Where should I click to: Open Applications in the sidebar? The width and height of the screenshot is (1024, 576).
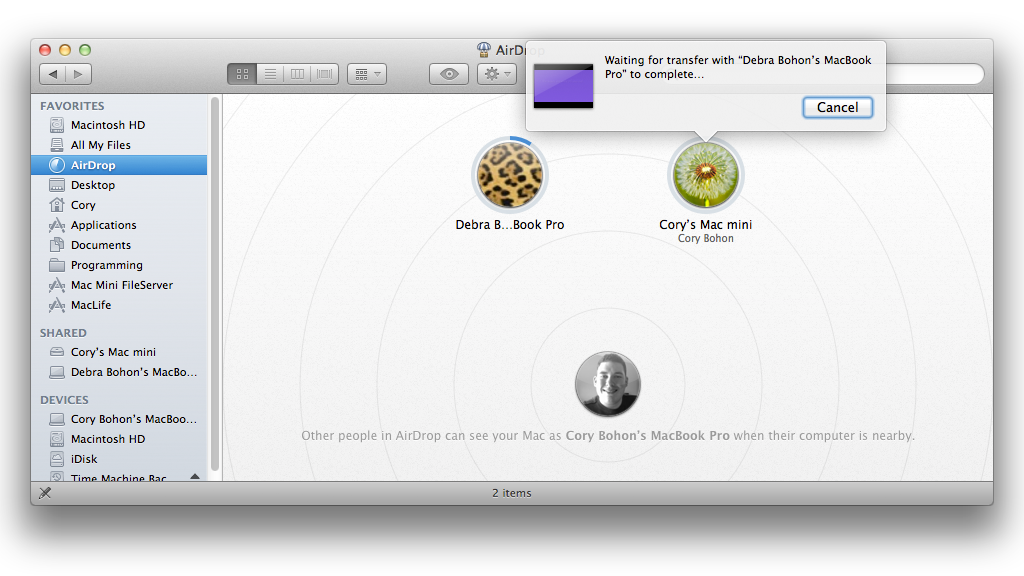coord(119,225)
